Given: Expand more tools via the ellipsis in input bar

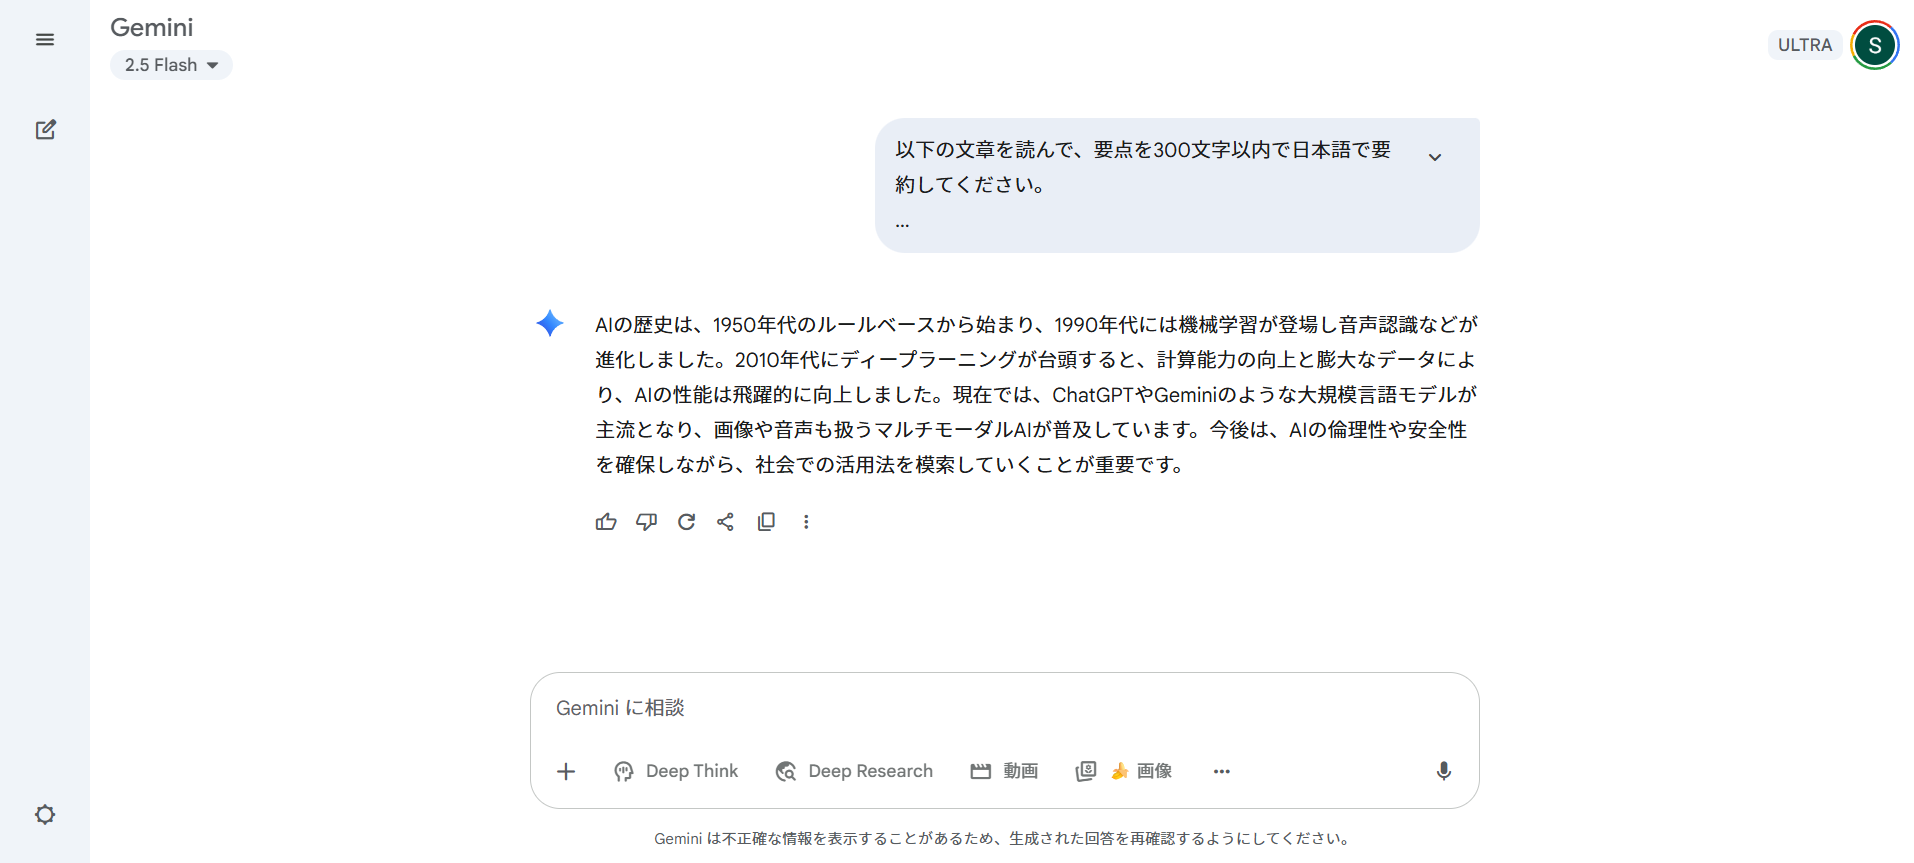Looking at the screenshot, I should click(x=1221, y=770).
